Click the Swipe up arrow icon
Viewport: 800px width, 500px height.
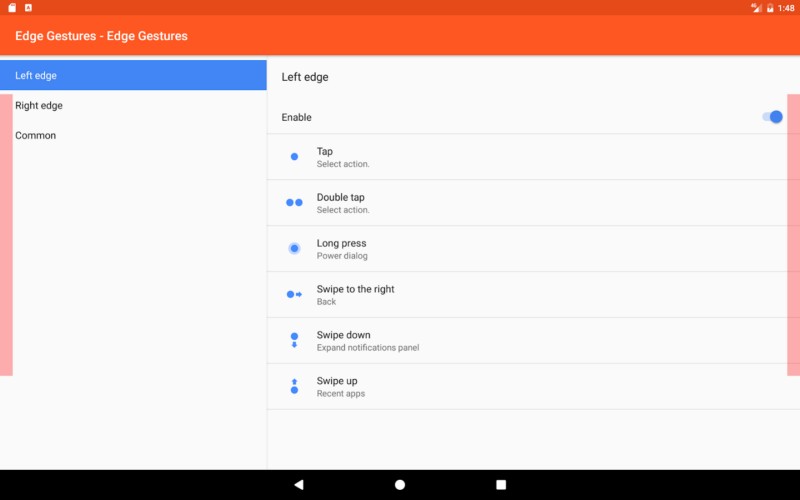294,386
